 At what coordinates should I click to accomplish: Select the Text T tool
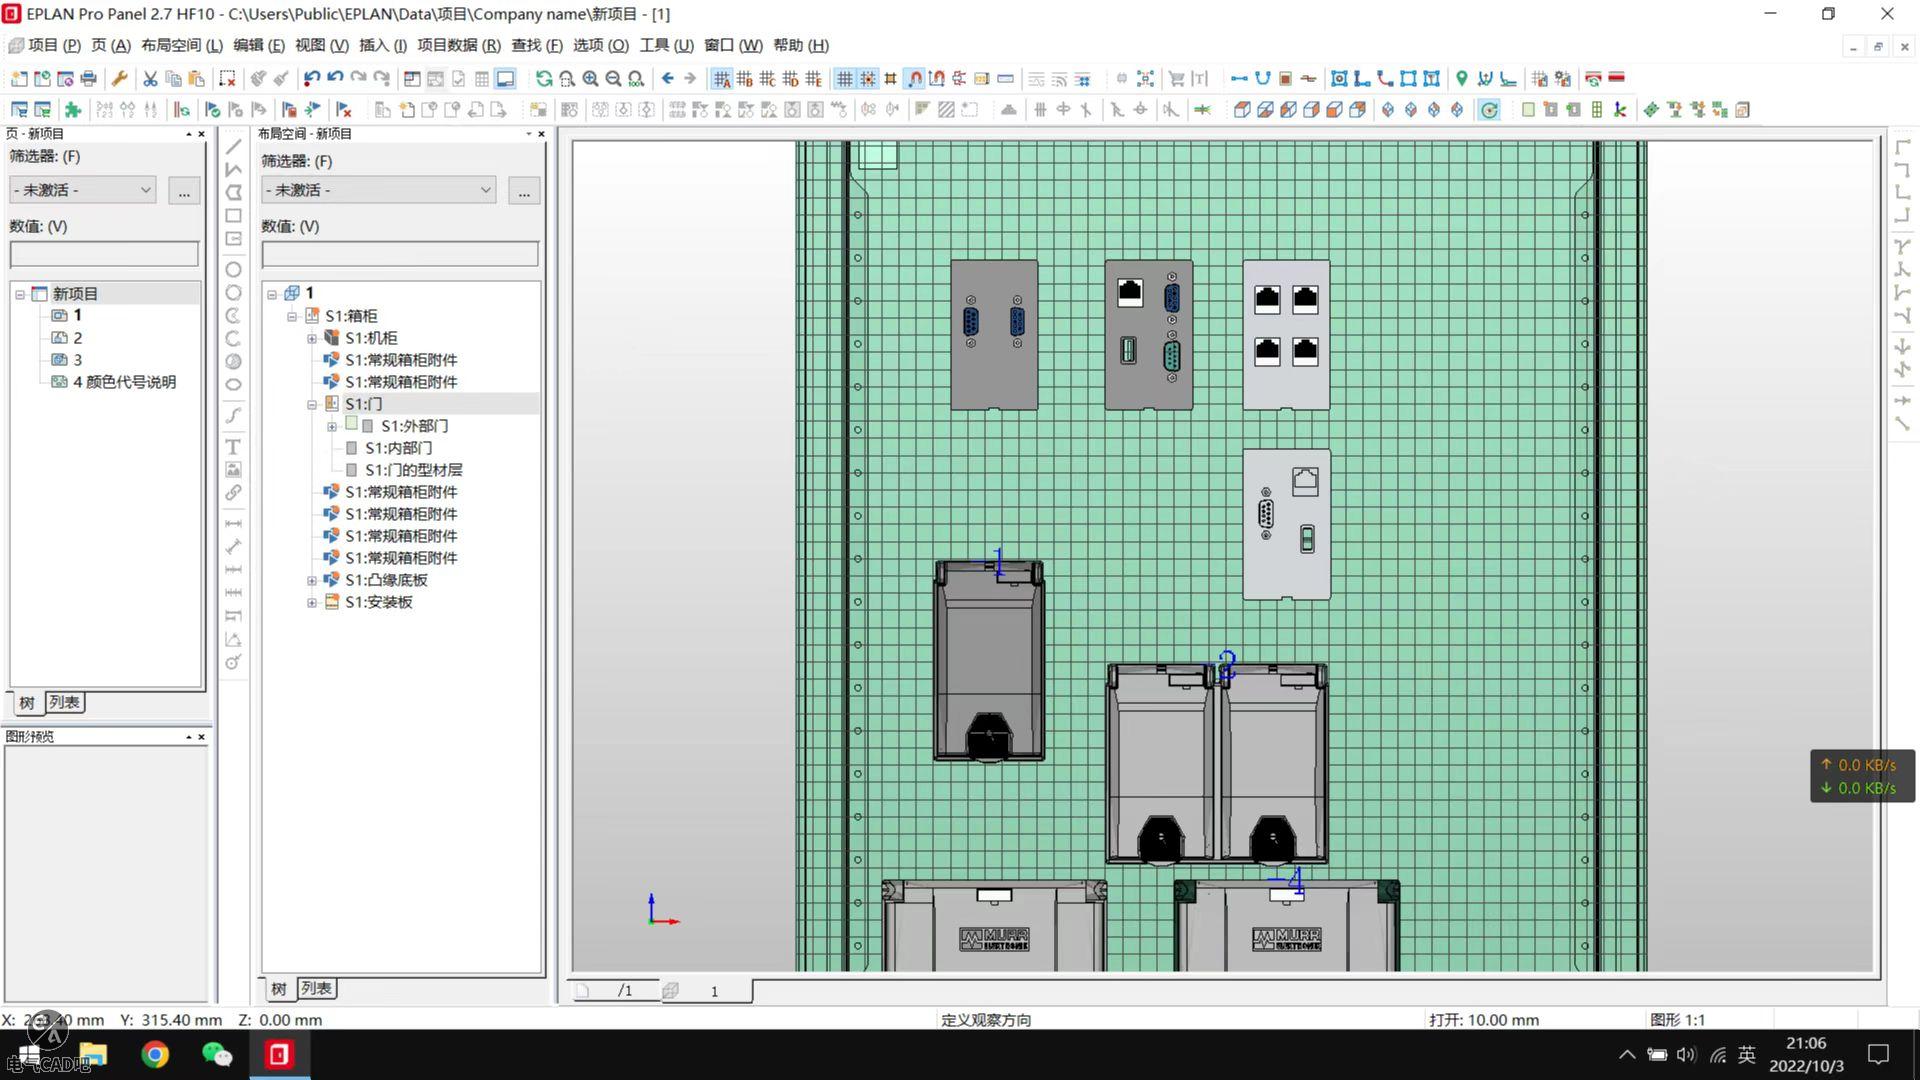(x=233, y=447)
